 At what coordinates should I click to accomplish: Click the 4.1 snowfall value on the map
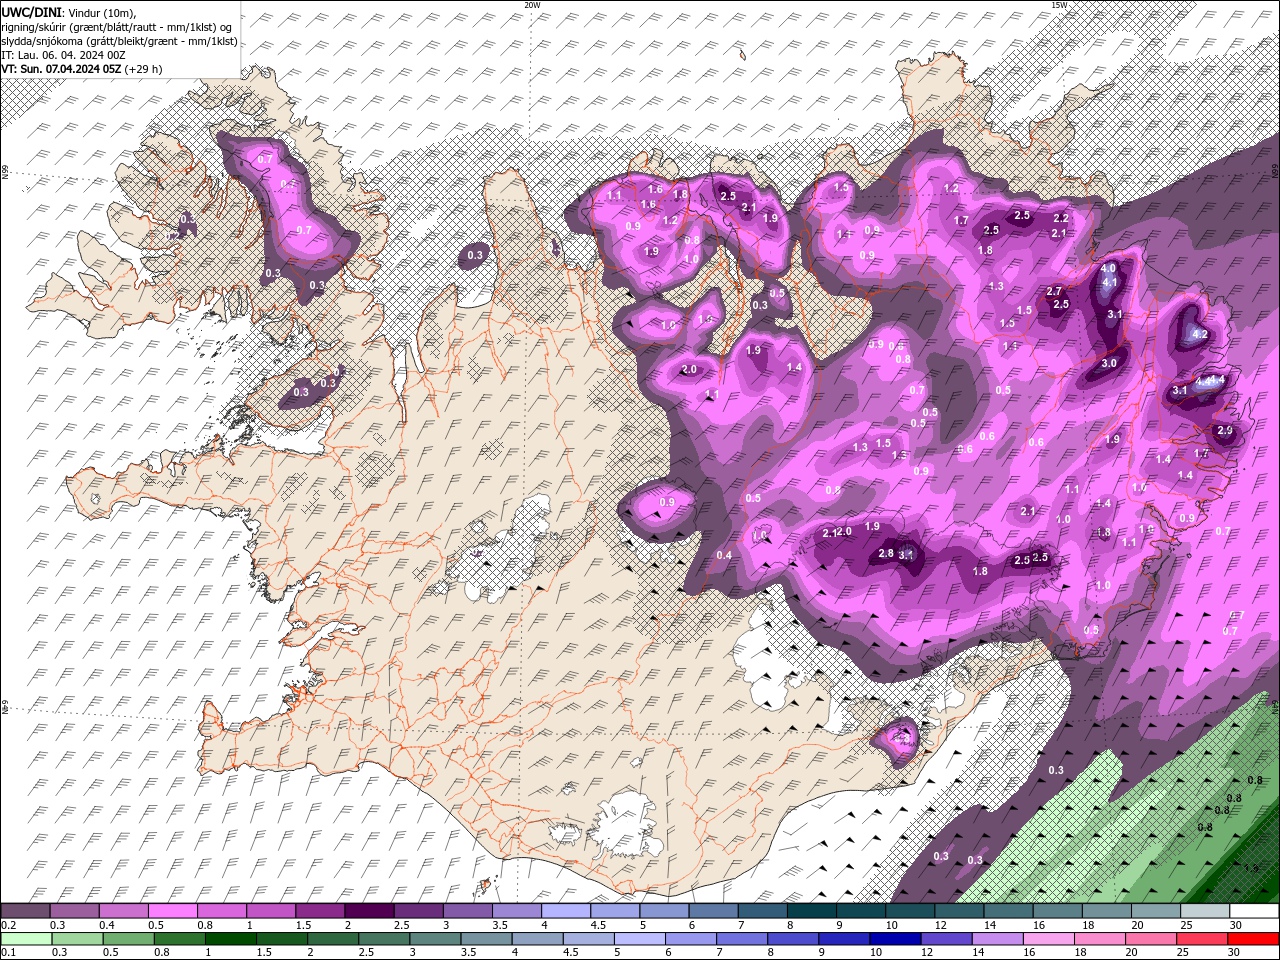click(1109, 283)
